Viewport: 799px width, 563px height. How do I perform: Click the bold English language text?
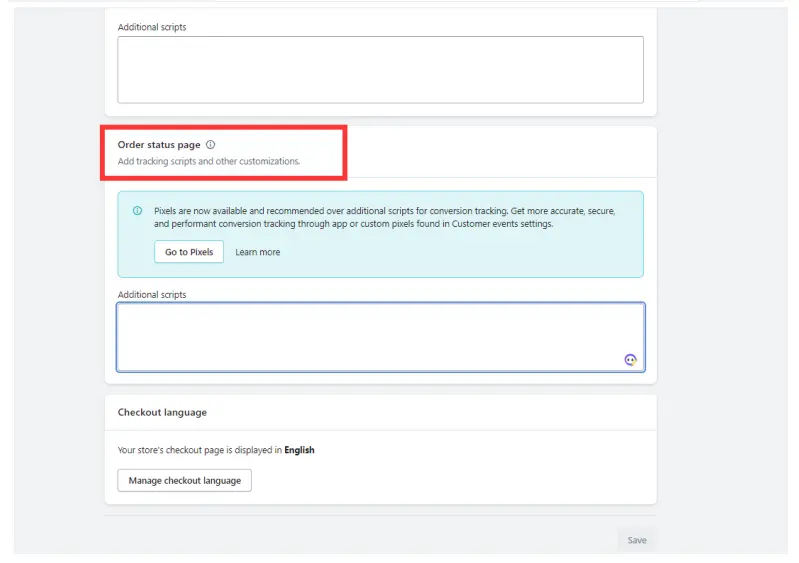click(299, 450)
